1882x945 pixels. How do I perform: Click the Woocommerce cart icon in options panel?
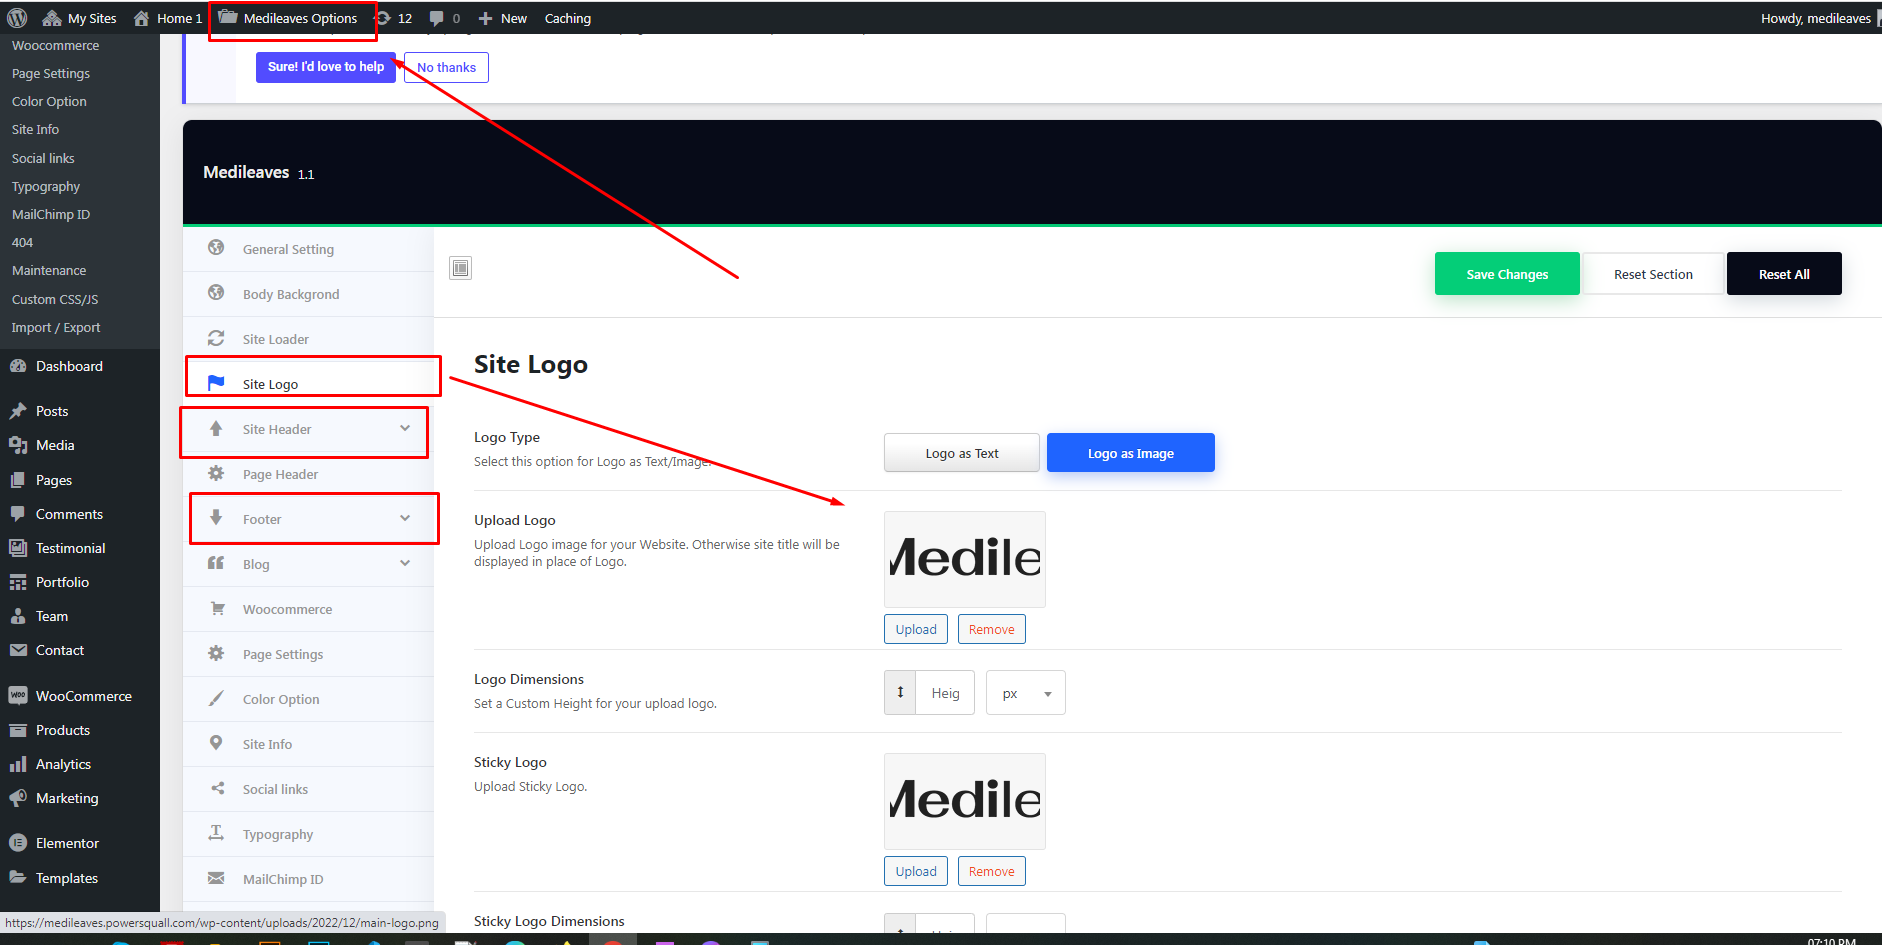[x=217, y=608]
